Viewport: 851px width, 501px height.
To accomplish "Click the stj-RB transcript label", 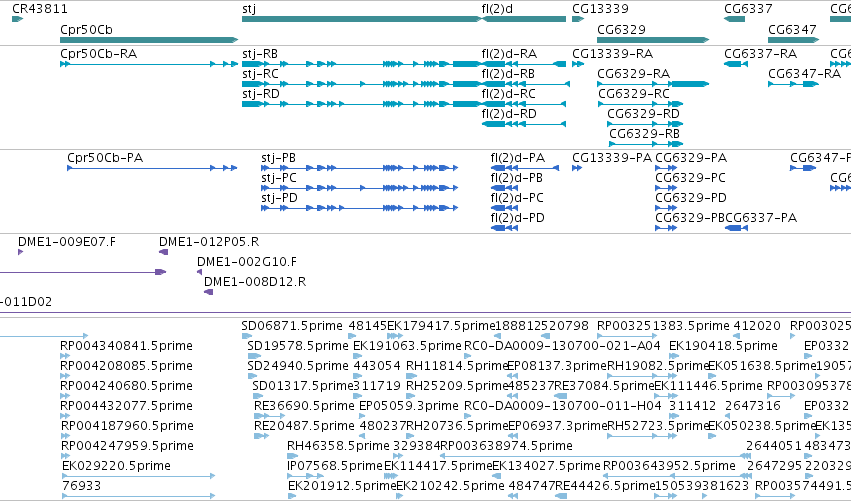I will 260,54.
